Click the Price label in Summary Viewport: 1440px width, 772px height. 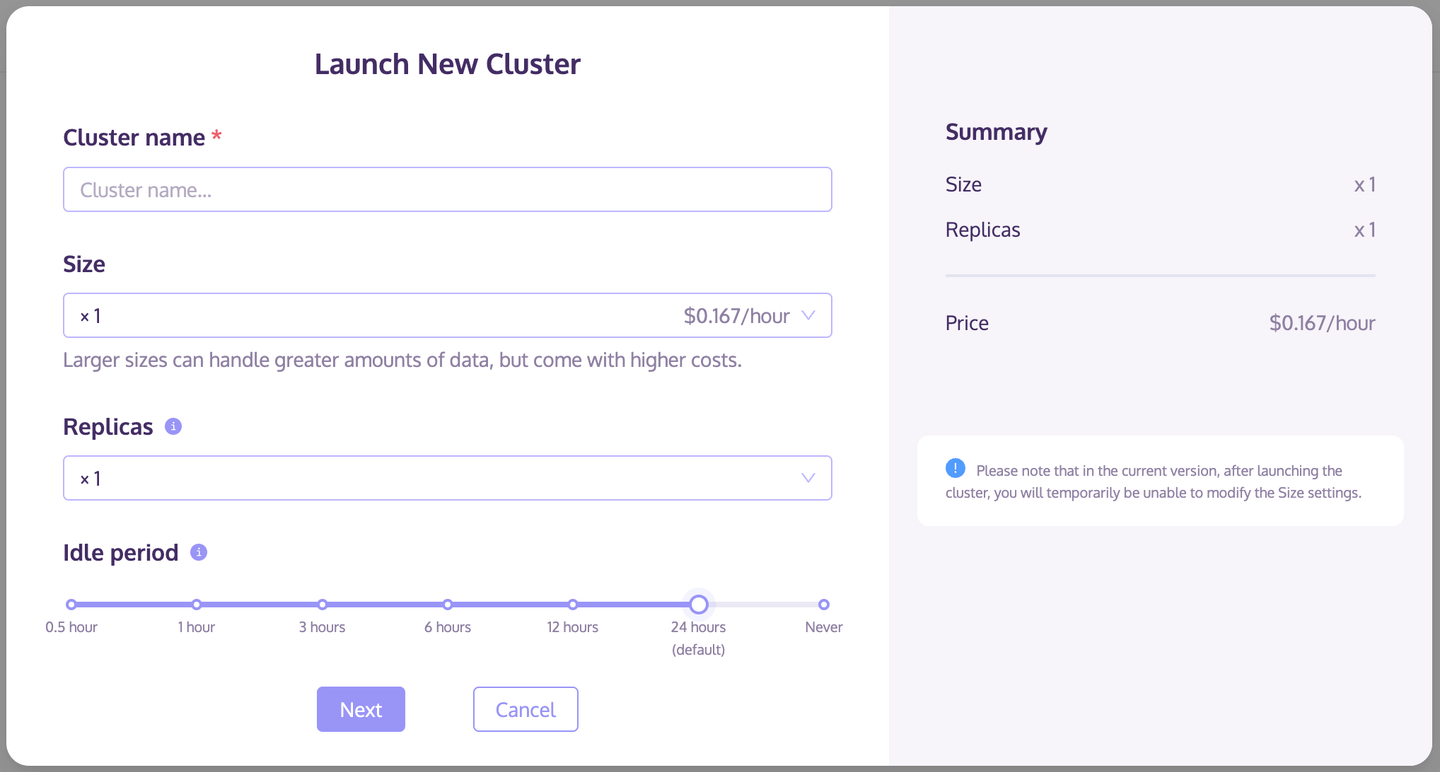pos(967,323)
